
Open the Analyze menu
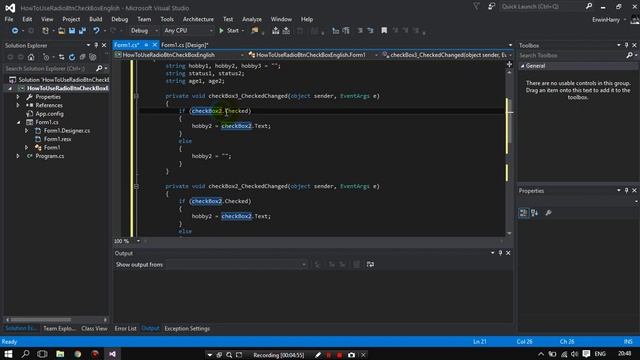pyautogui.click(x=252, y=19)
